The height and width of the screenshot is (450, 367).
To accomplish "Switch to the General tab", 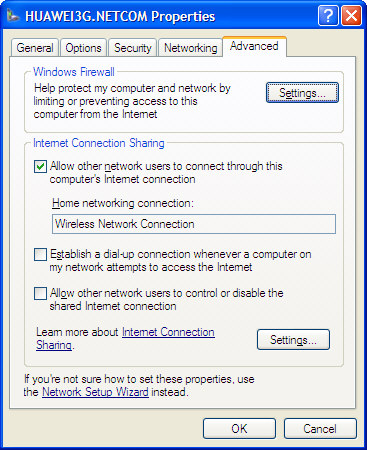I will (x=35, y=48).
